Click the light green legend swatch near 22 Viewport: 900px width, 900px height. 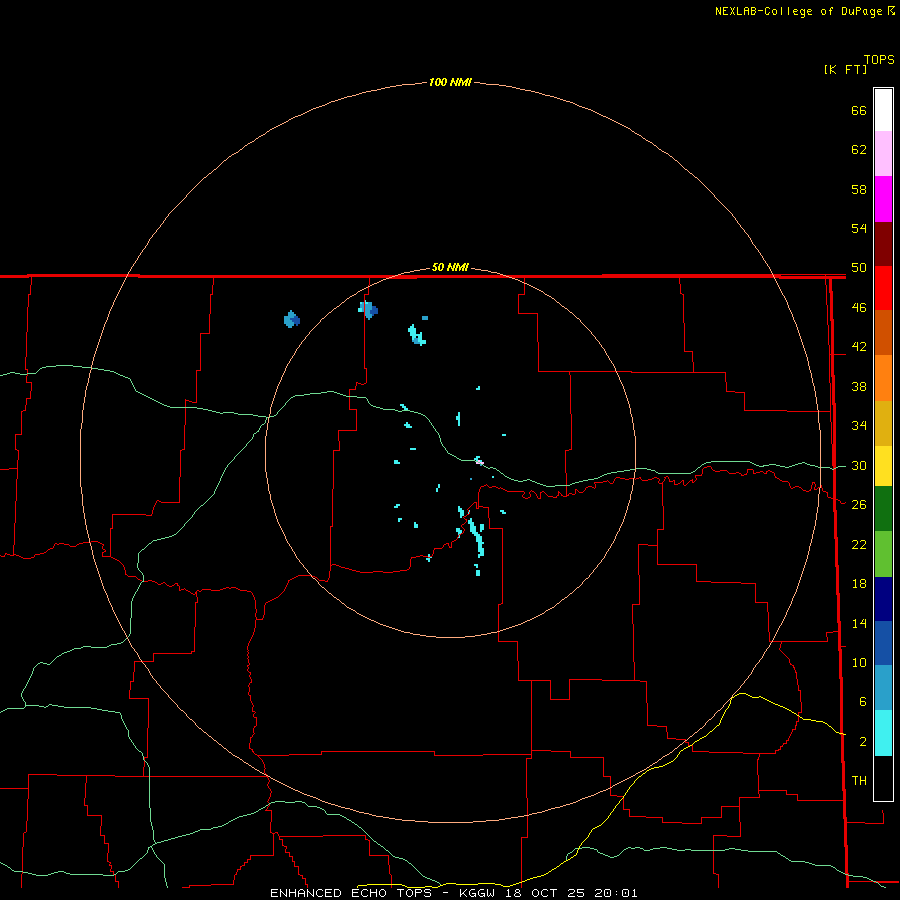(x=883, y=554)
